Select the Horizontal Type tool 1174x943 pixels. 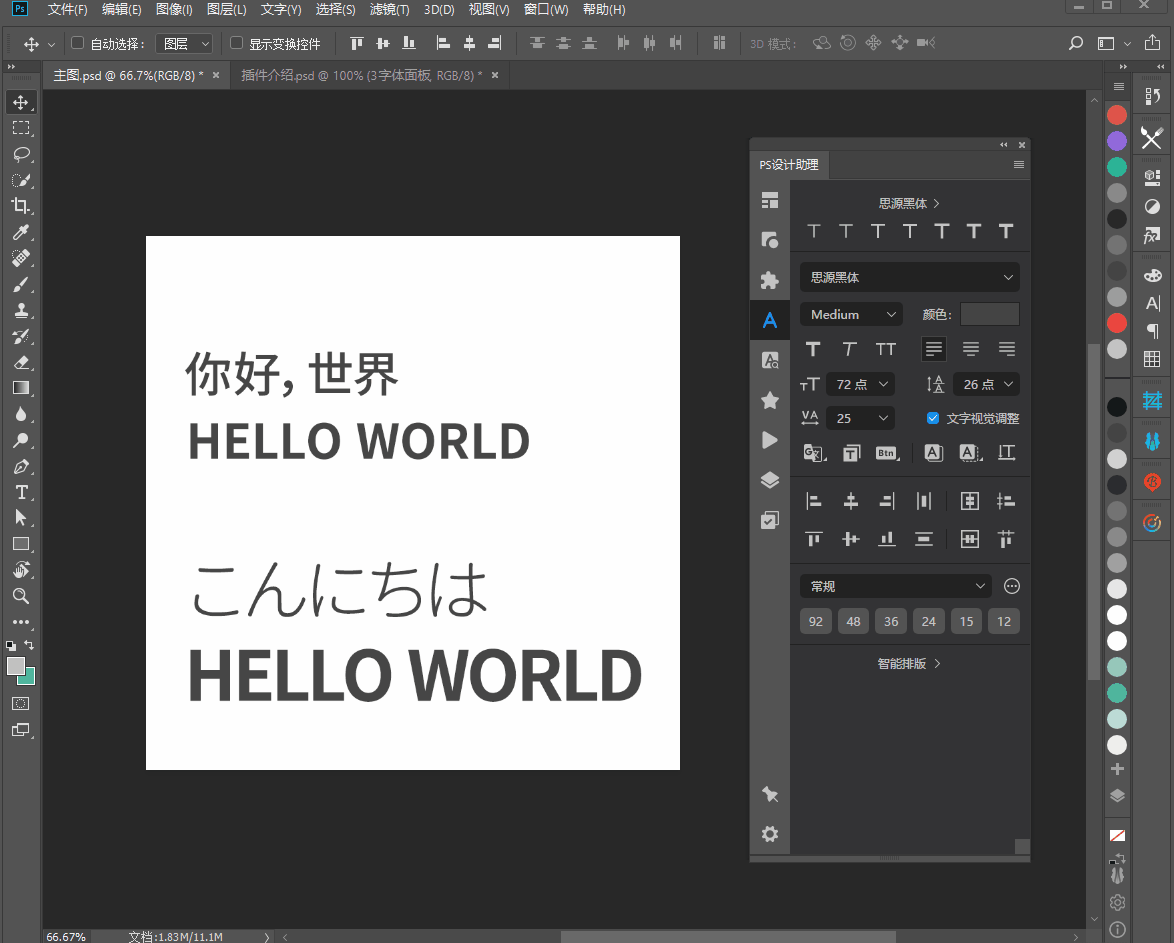pos(20,492)
